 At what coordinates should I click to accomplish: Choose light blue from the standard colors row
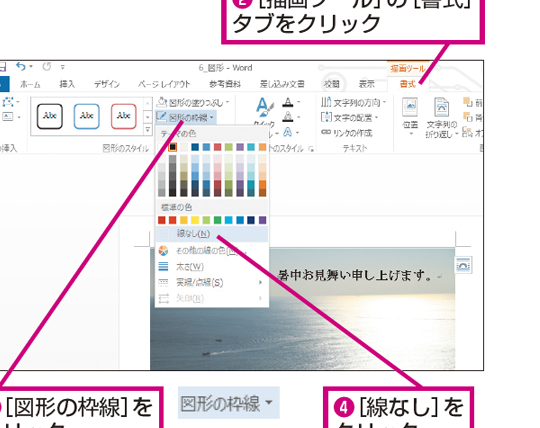(x=229, y=220)
